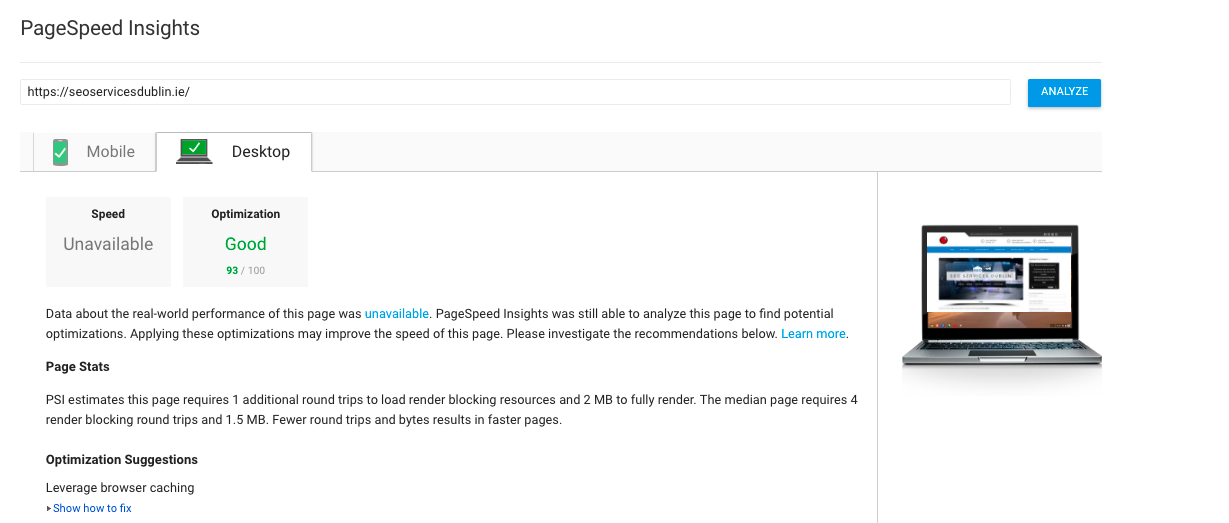Select the Desktop tab
This screenshot has height=523, width=1229.
pyautogui.click(x=234, y=152)
